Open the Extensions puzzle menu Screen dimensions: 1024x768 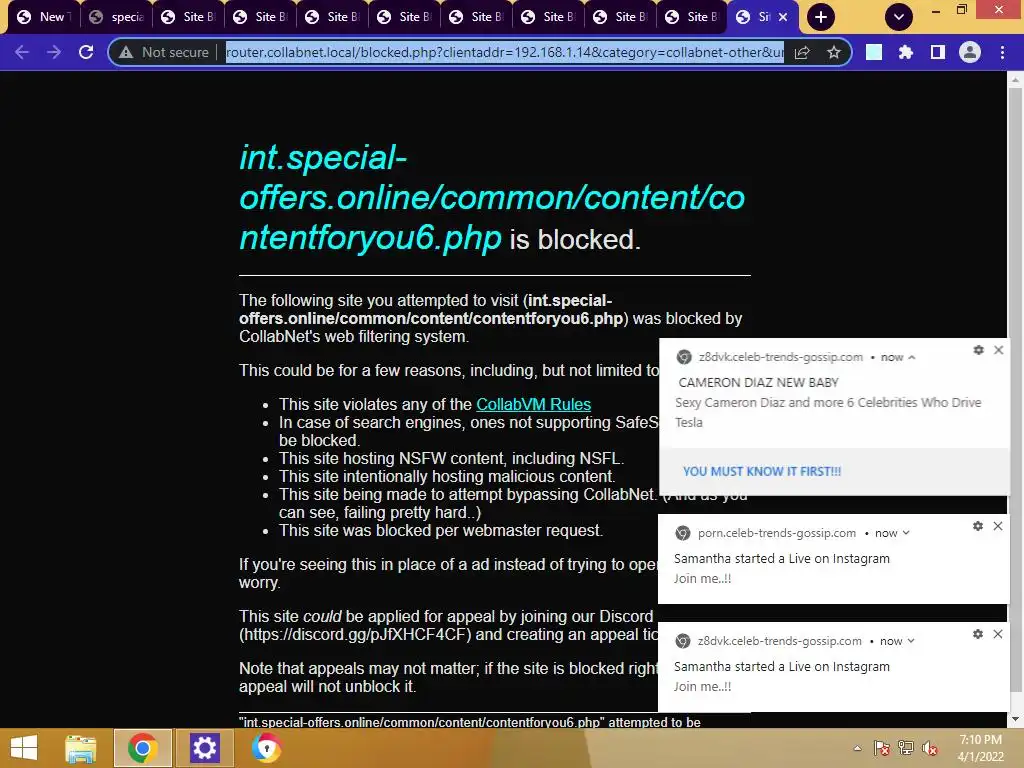[905, 52]
